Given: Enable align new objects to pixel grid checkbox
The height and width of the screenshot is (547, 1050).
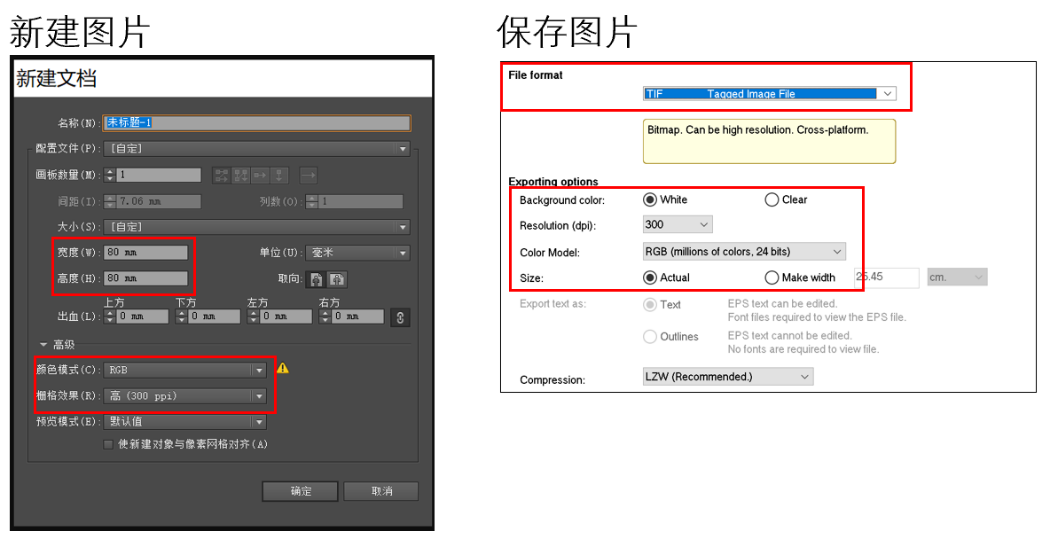Looking at the screenshot, I should click(x=108, y=444).
